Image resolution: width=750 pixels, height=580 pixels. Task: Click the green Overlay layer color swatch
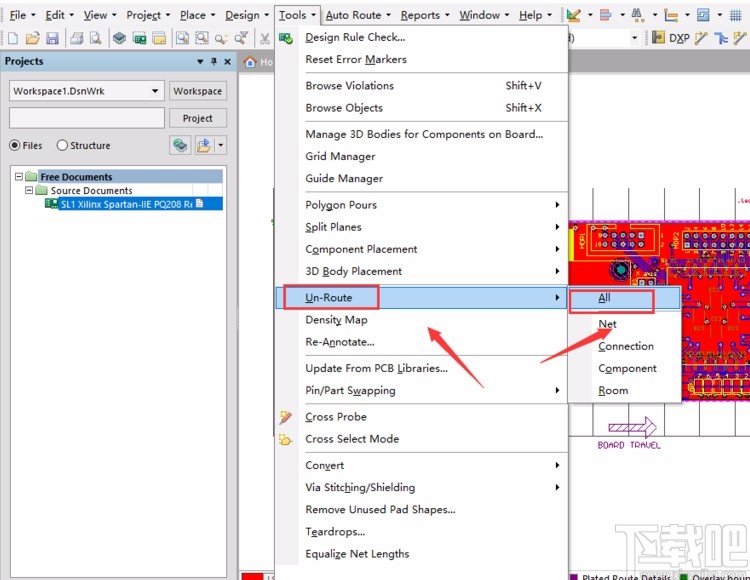coord(684,577)
